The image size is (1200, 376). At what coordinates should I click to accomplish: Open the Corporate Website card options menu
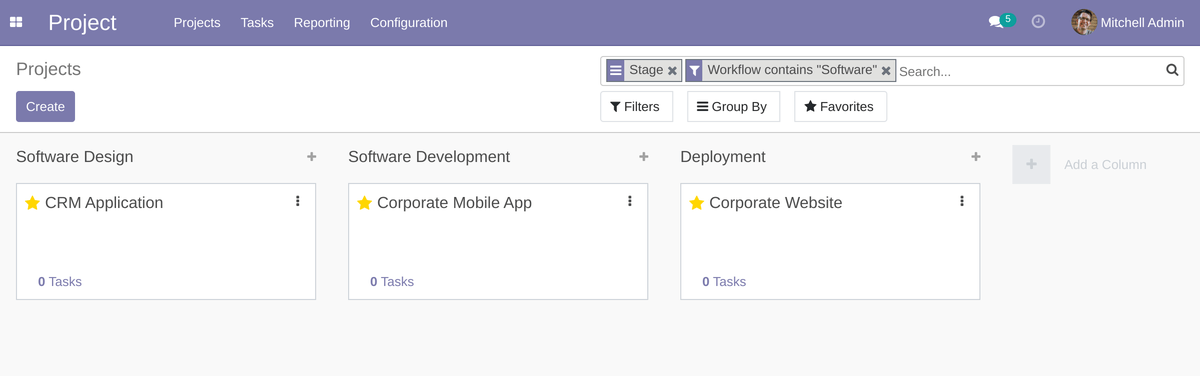pyautogui.click(x=961, y=201)
